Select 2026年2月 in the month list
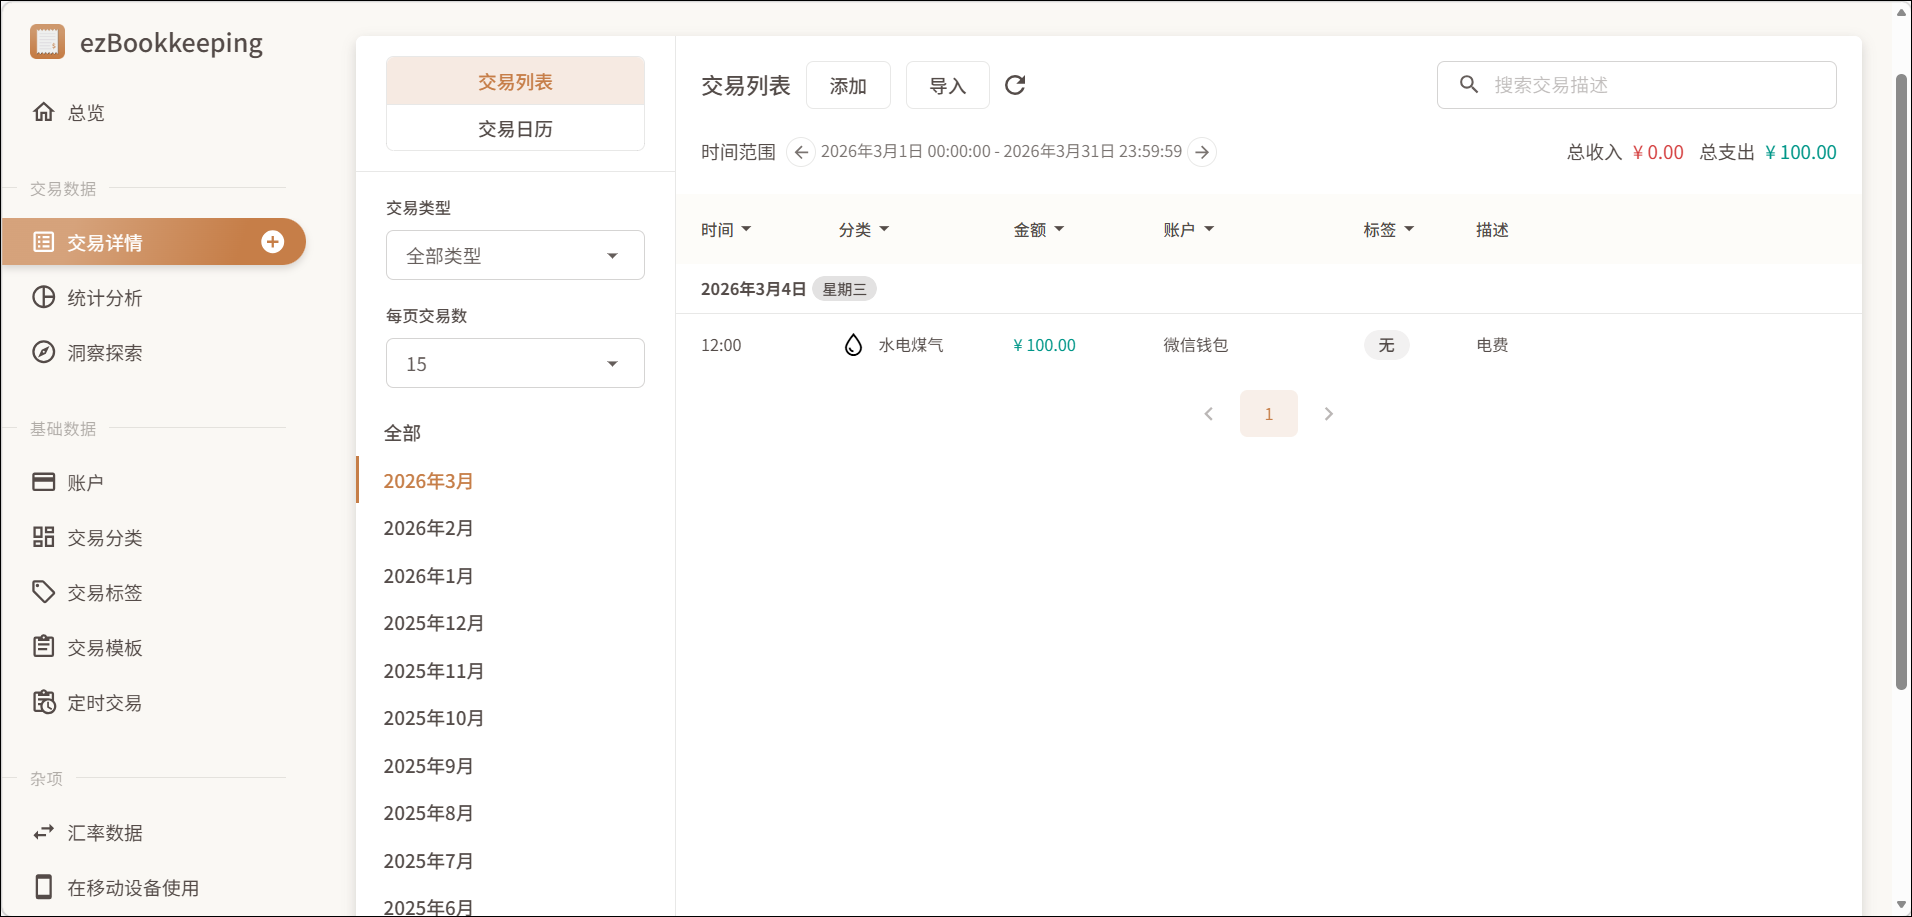The height and width of the screenshot is (917, 1912). (428, 528)
